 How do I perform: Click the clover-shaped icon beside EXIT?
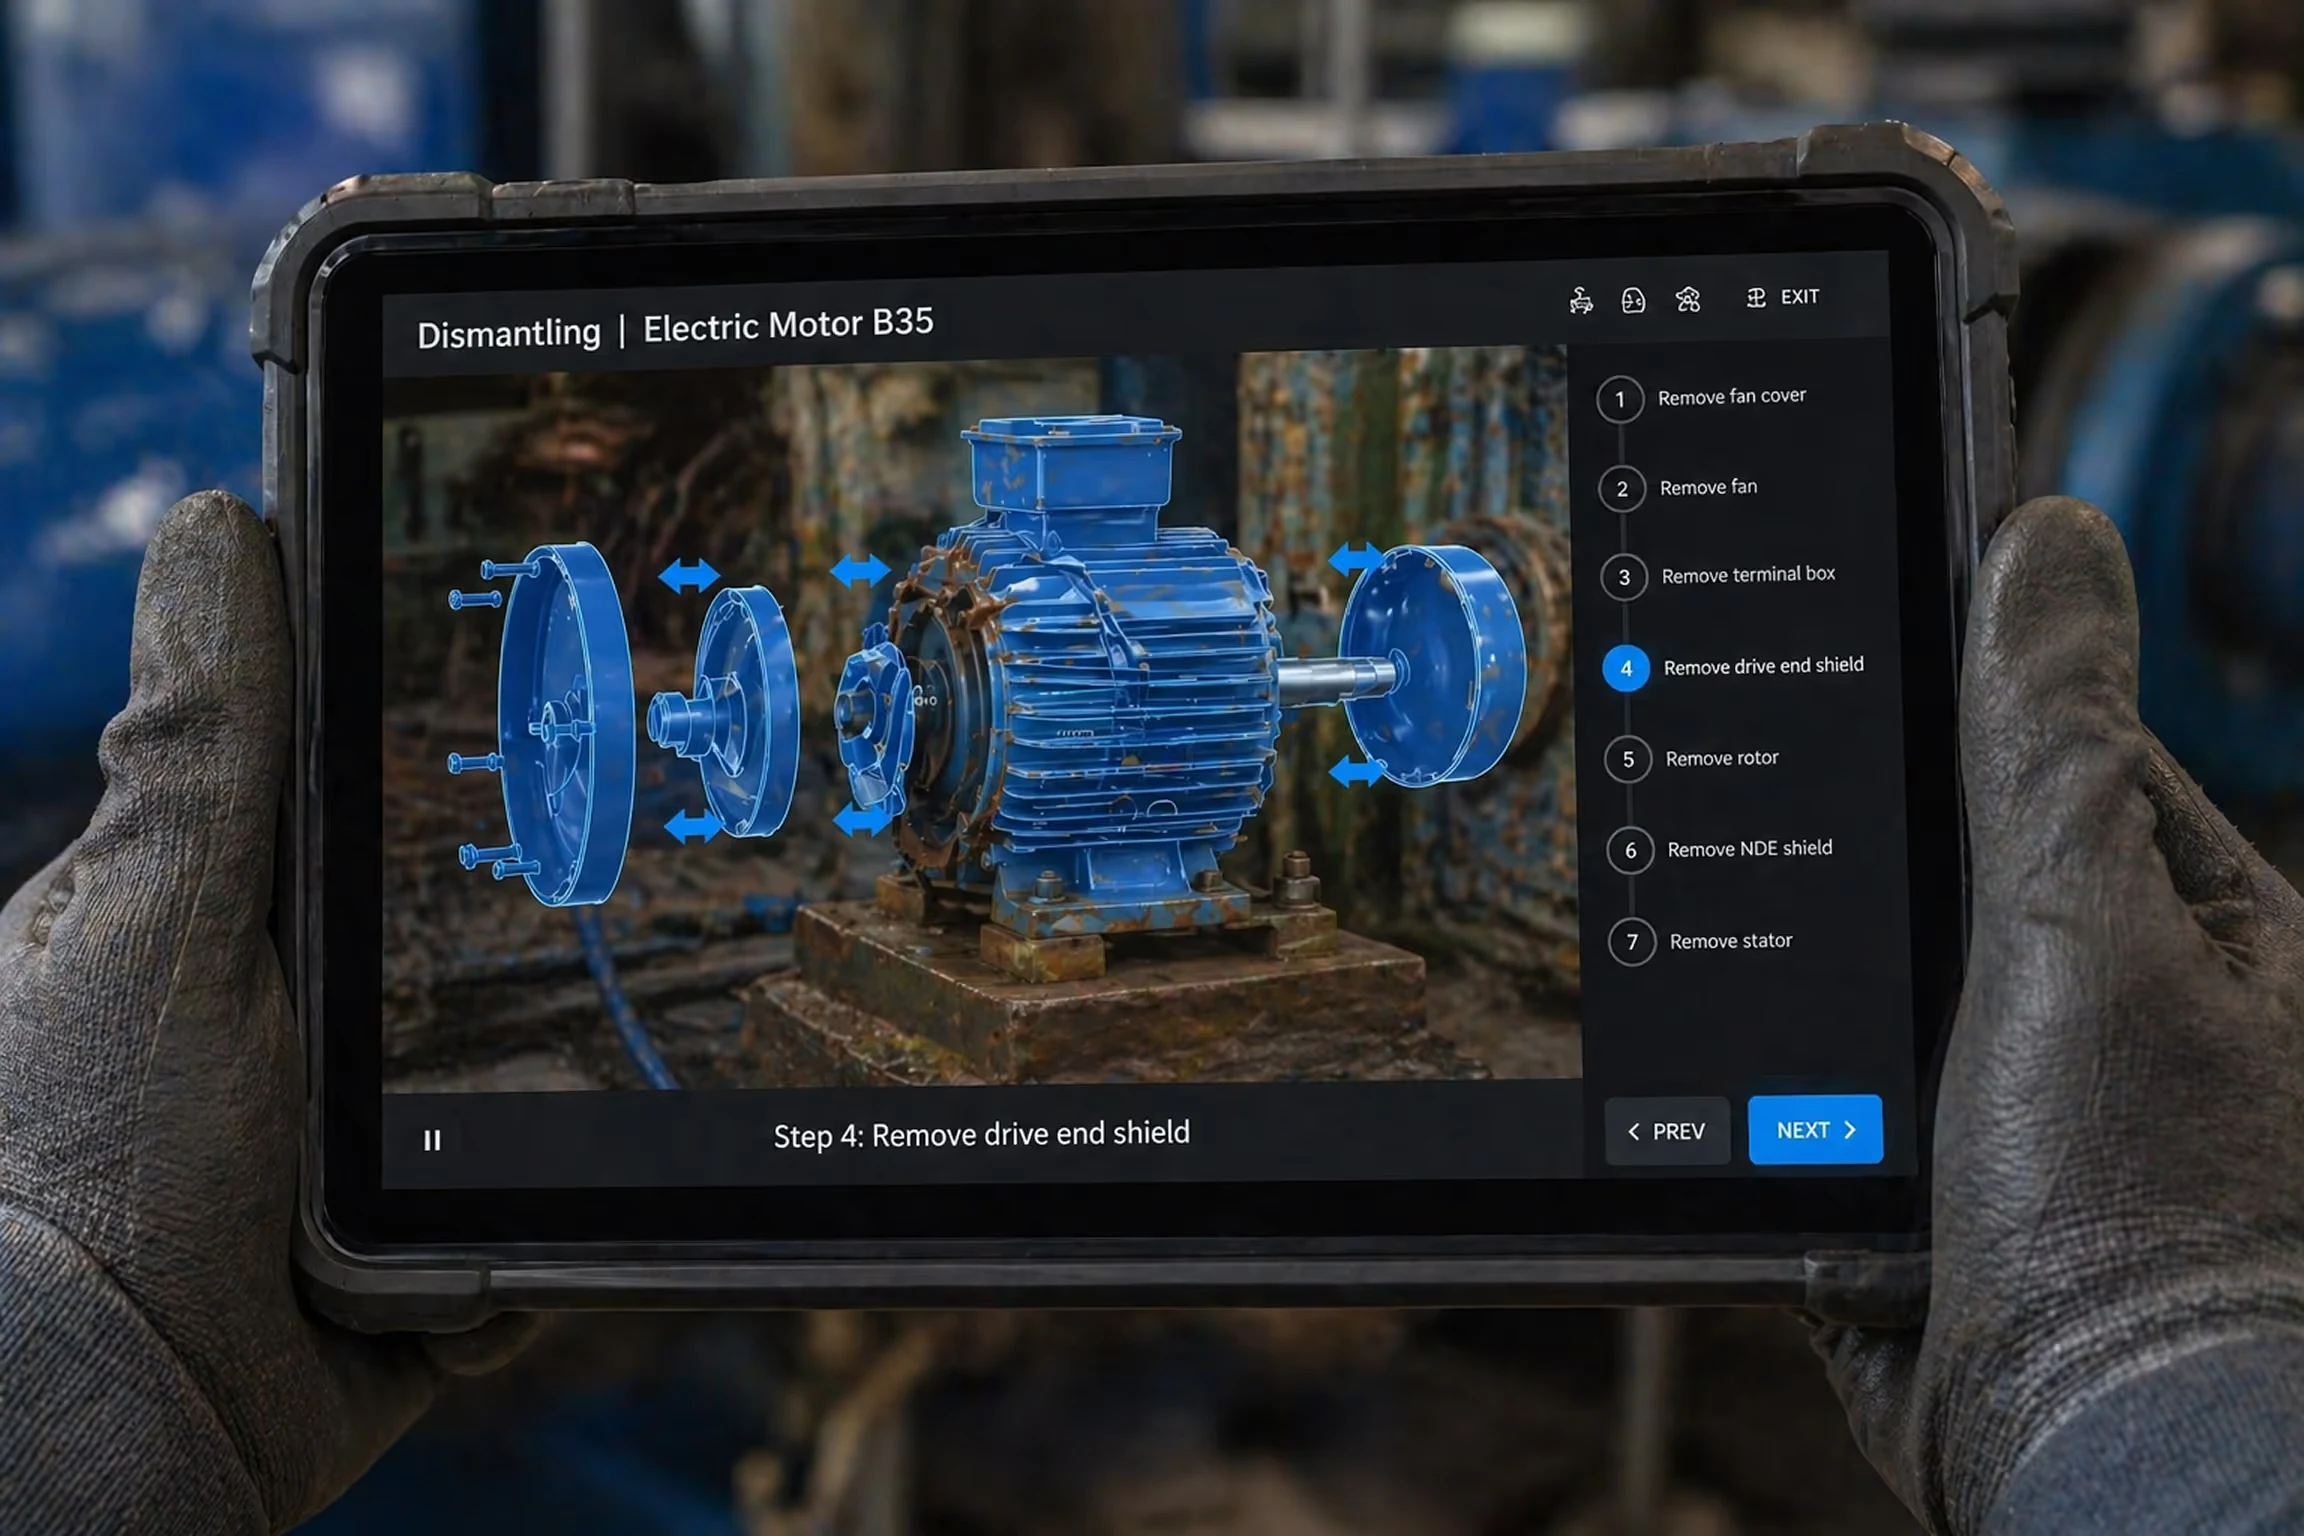(1688, 299)
